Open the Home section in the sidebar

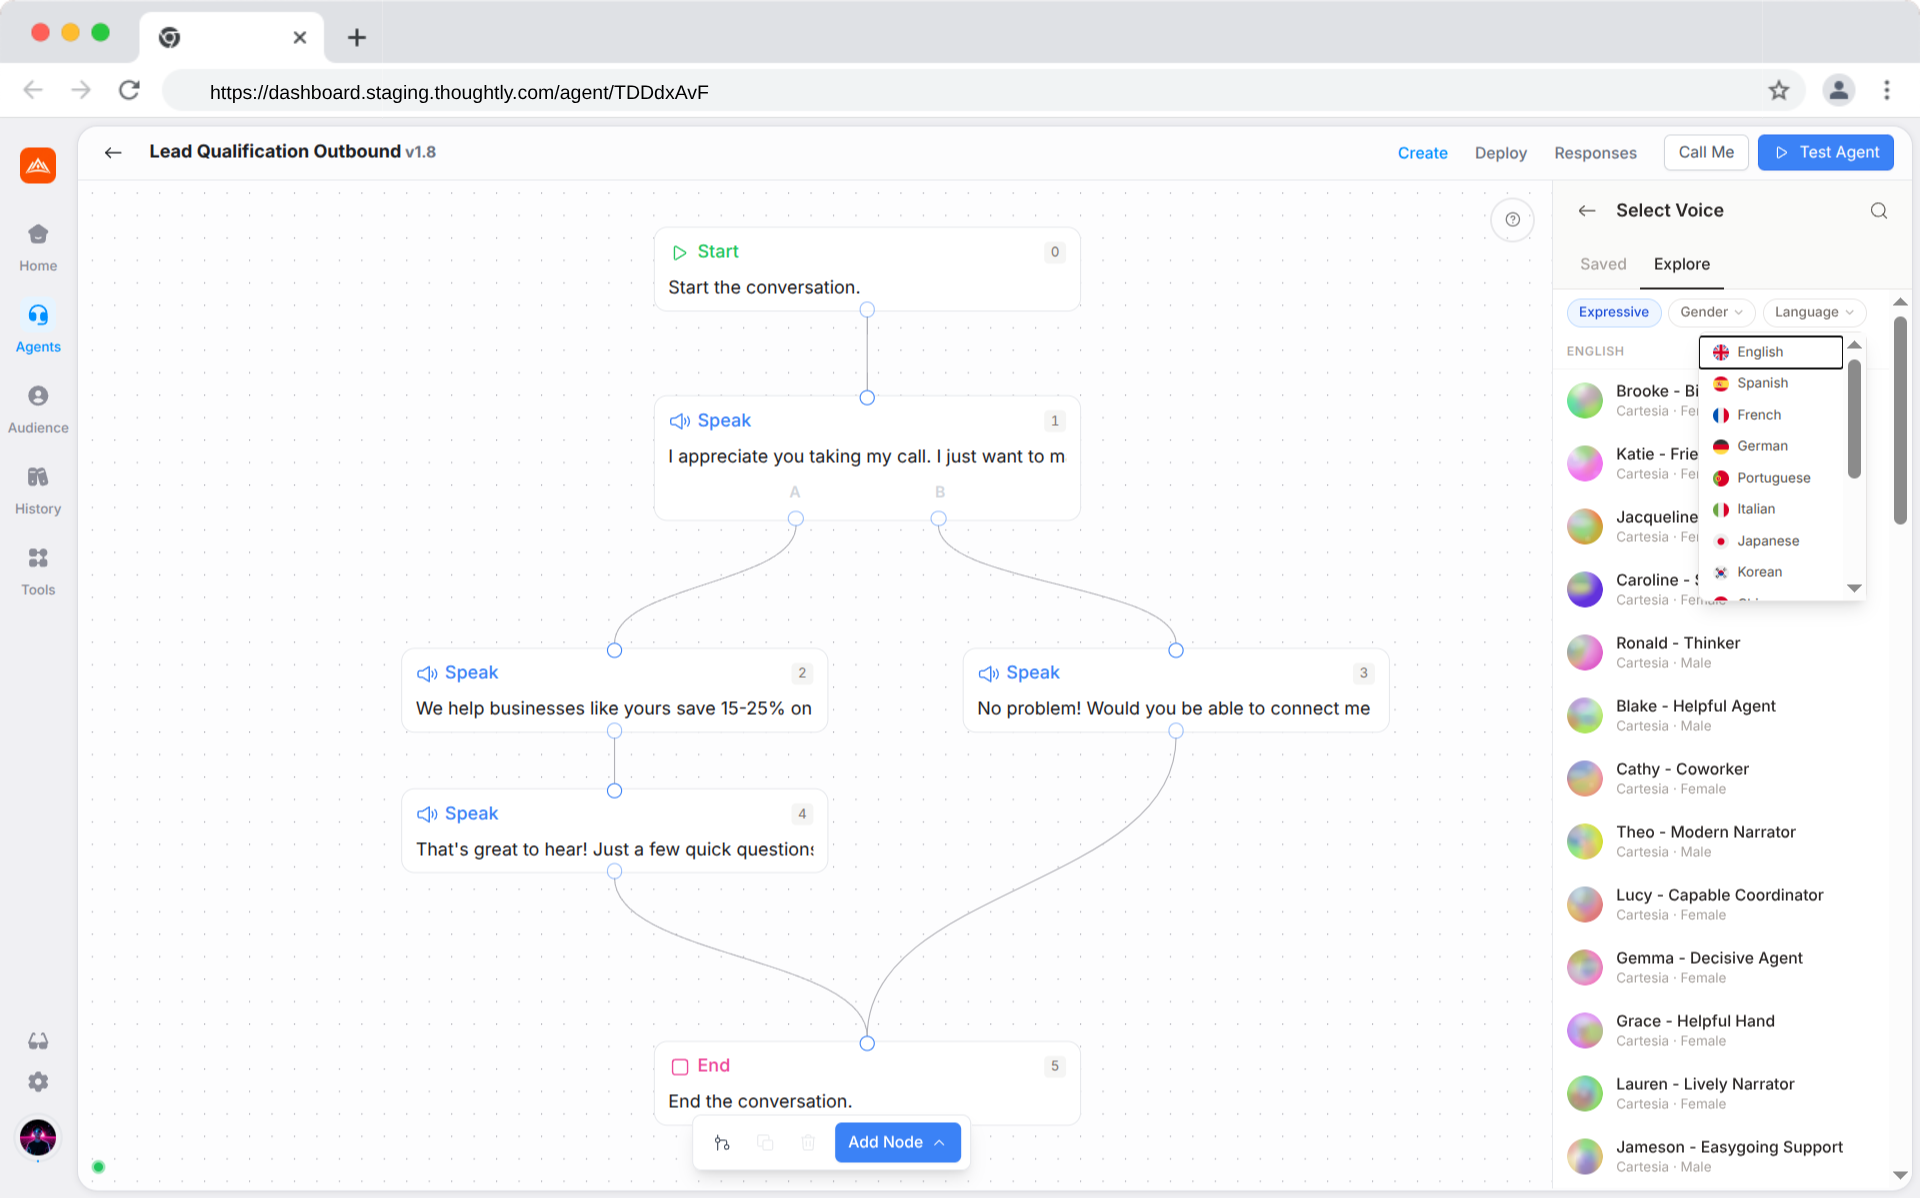click(x=38, y=245)
